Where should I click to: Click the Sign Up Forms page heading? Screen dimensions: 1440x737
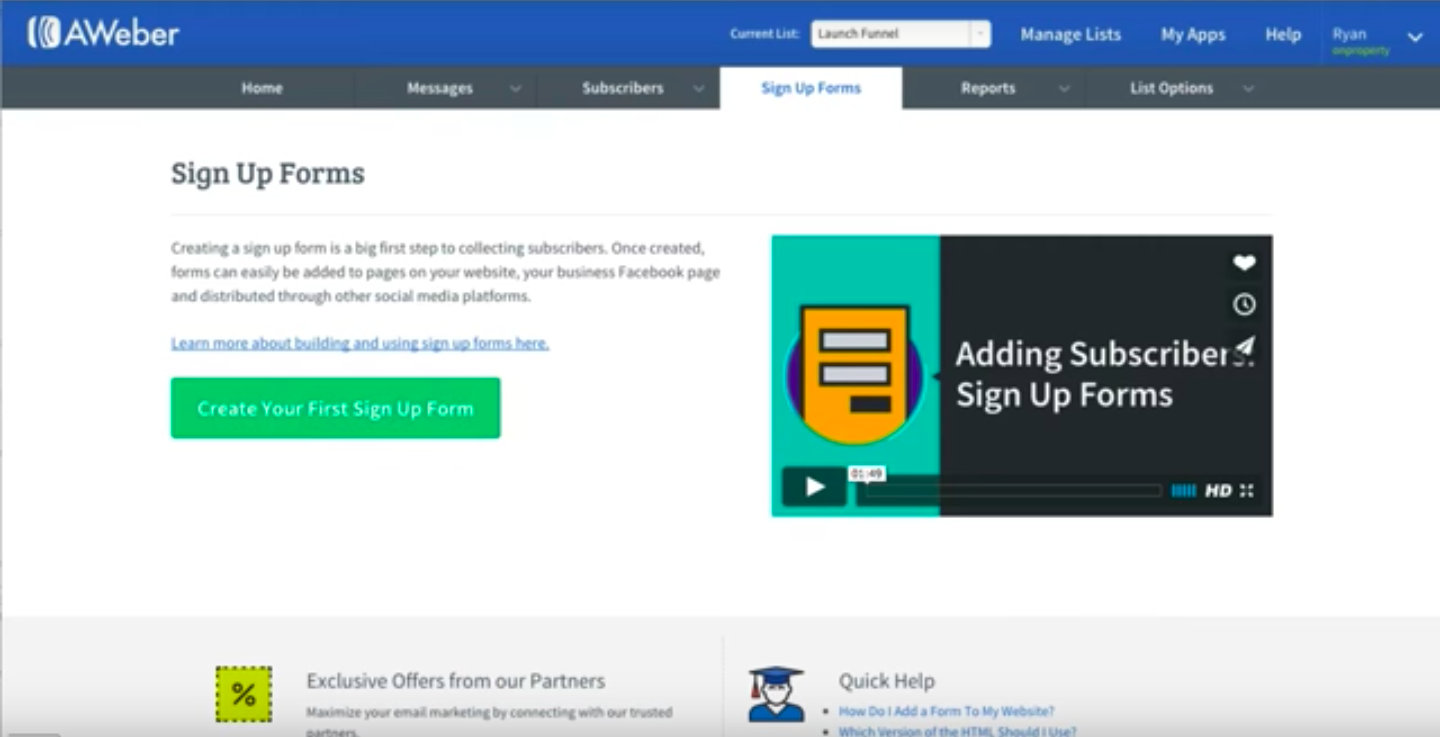(268, 173)
